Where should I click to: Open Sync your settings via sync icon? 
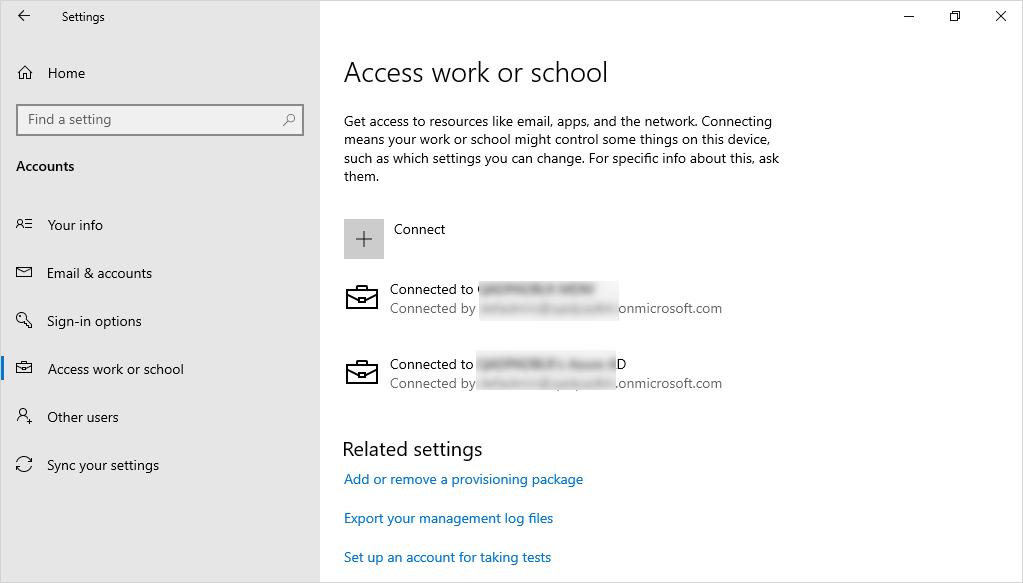click(x=25, y=465)
